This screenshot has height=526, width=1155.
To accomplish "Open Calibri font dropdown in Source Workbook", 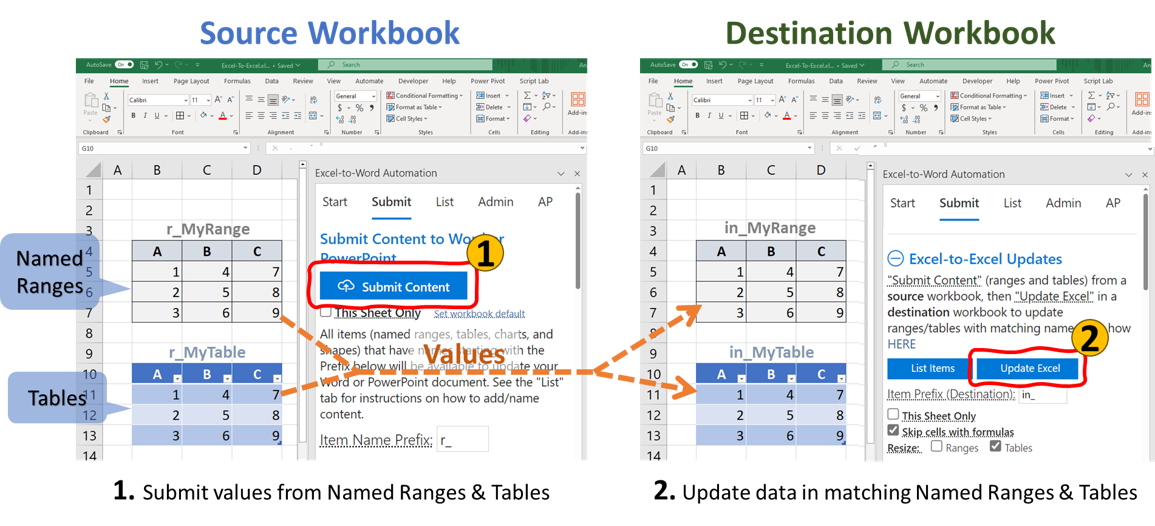I will (x=185, y=99).
